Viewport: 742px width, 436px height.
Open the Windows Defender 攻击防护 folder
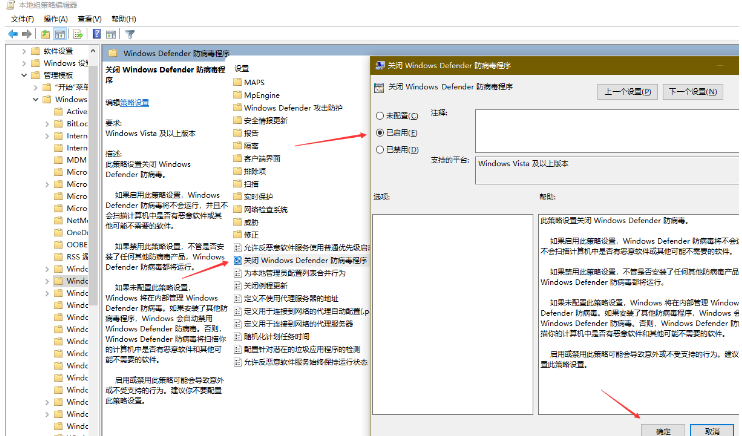288,108
